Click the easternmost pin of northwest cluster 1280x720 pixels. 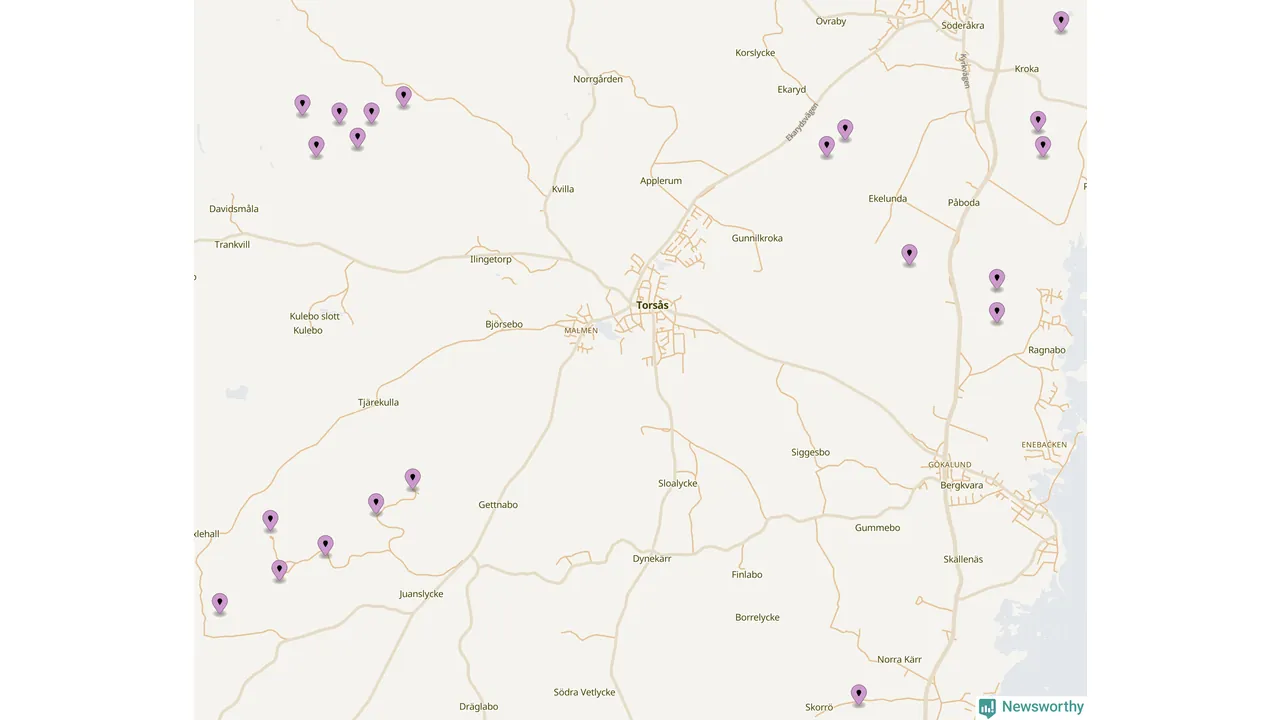click(x=403, y=96)
